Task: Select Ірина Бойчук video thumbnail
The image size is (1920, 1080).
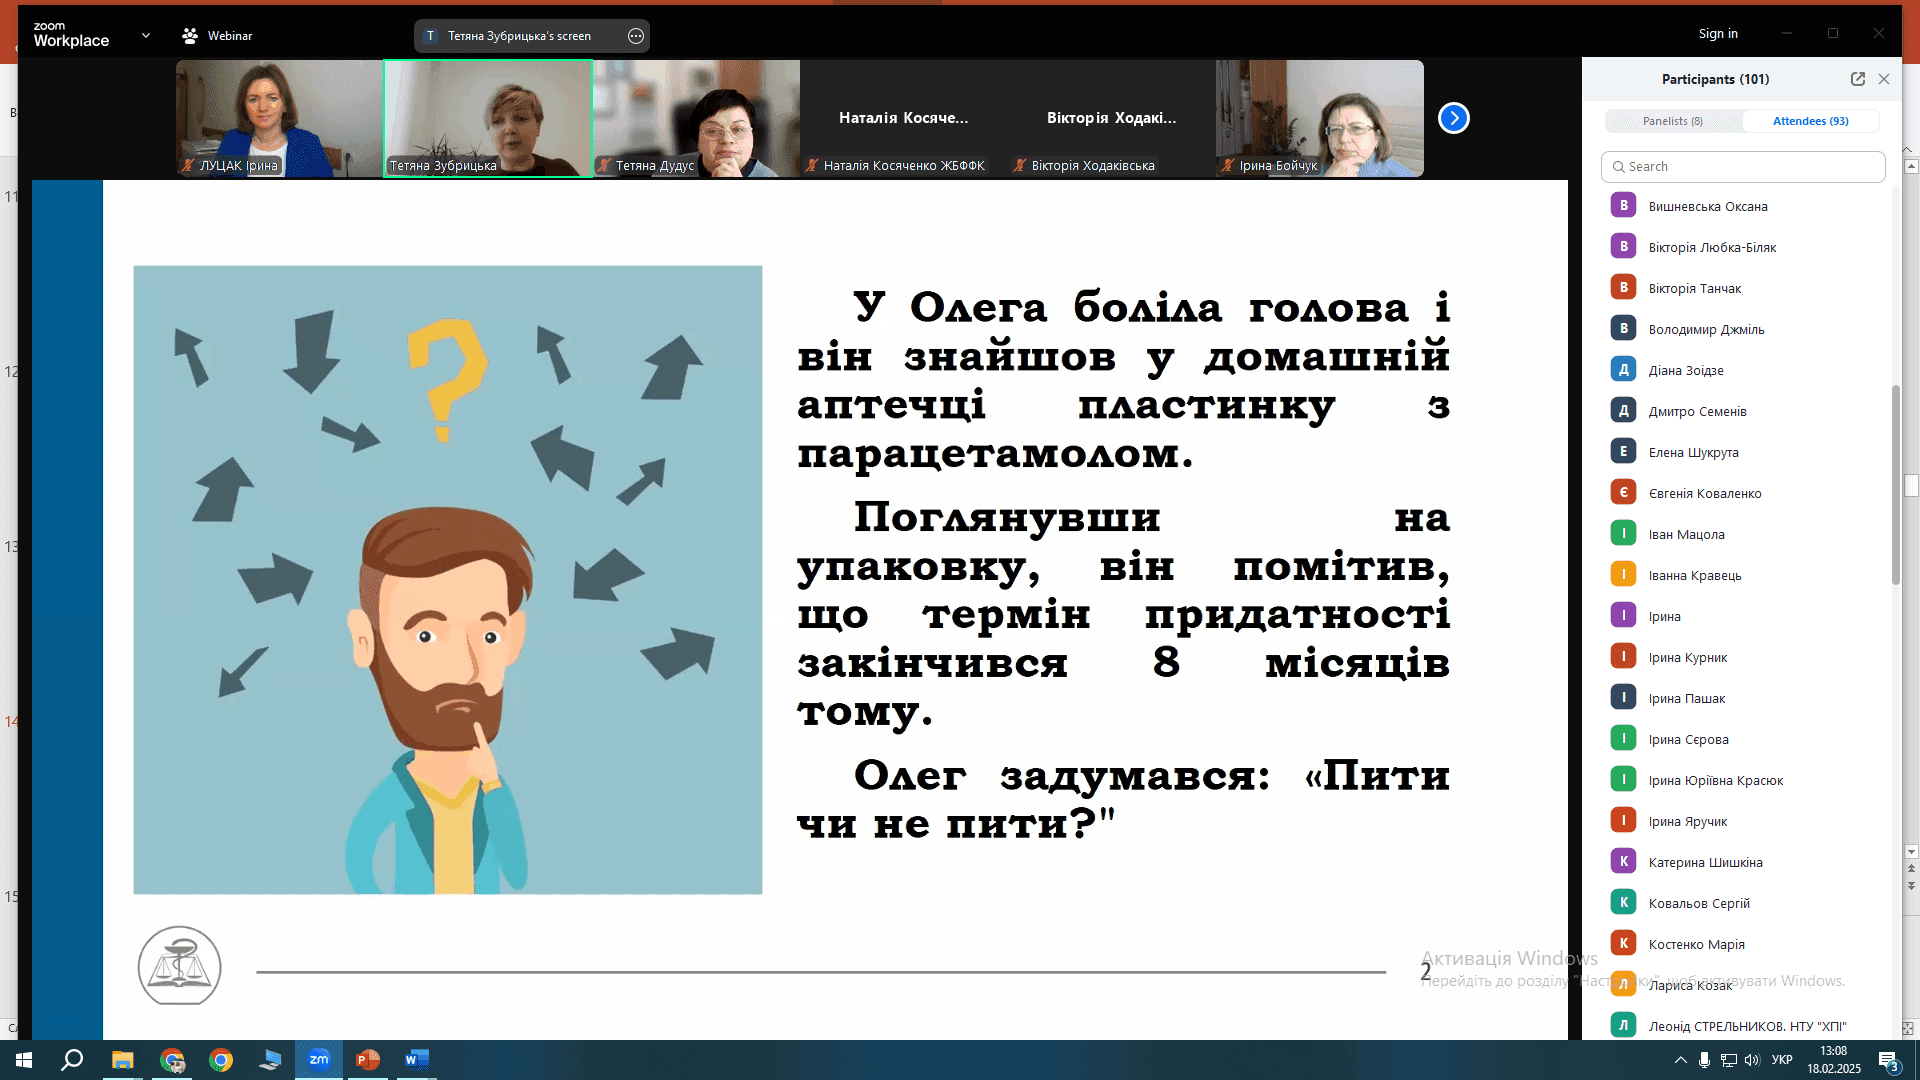Action: 1320,118
